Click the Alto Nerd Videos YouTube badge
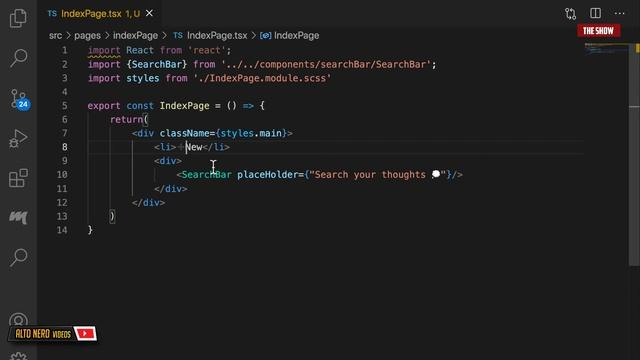Screen dimensions: 640x360 click(53, 334)
